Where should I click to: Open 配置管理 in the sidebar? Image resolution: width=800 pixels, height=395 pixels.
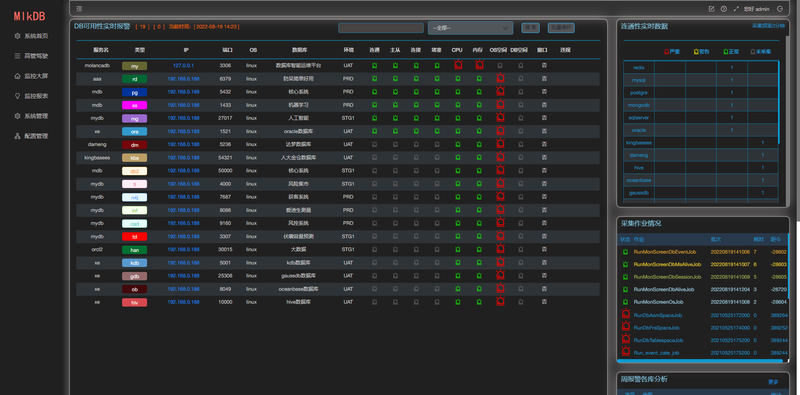coord(31,136)
